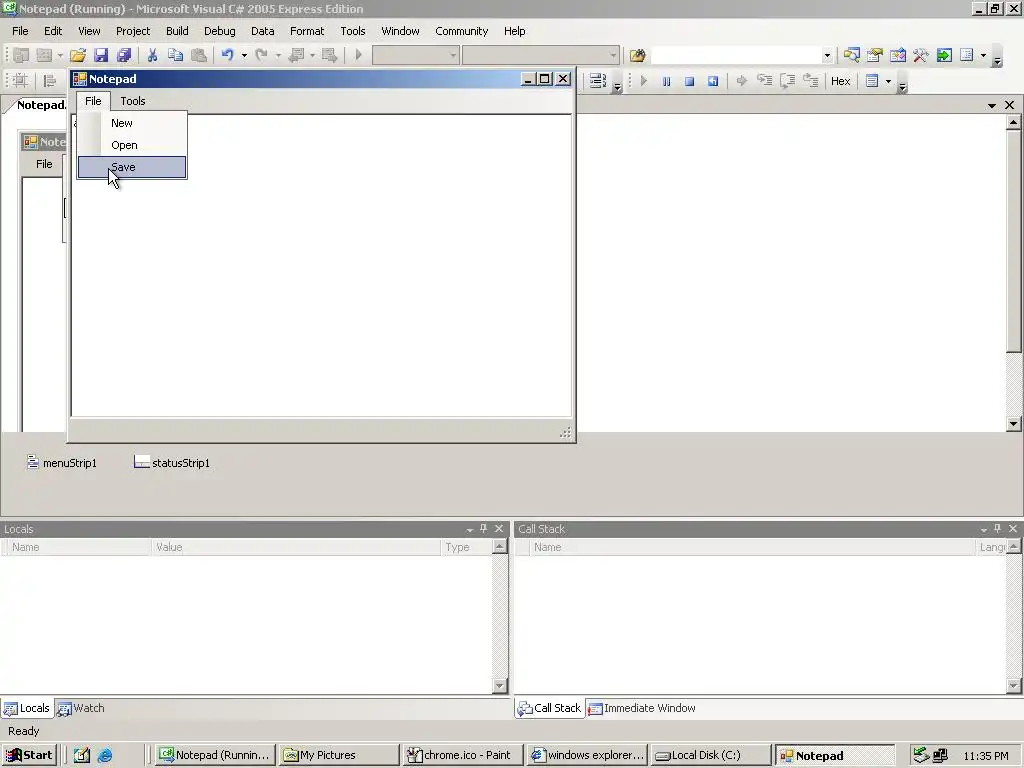This screenshot has width=1024, height=768.
Task: Click the Restart debugging icon
Action: 712,81
